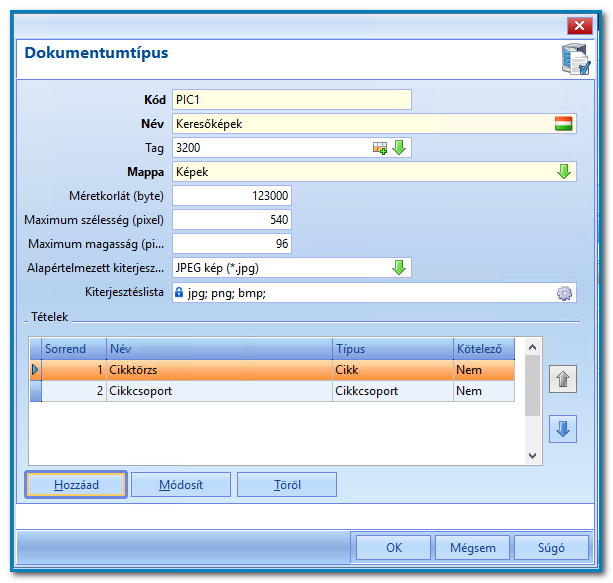Move item up with the gray arrow
Image resolution: width=613 pixels, height=583 pixels.
click(563, 379)
